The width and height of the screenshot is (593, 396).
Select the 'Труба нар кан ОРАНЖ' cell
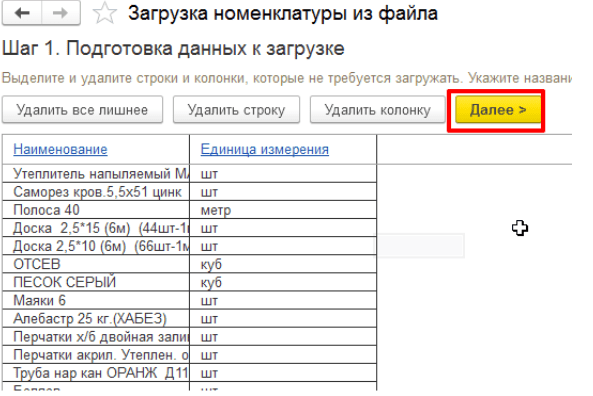point(96,373)
